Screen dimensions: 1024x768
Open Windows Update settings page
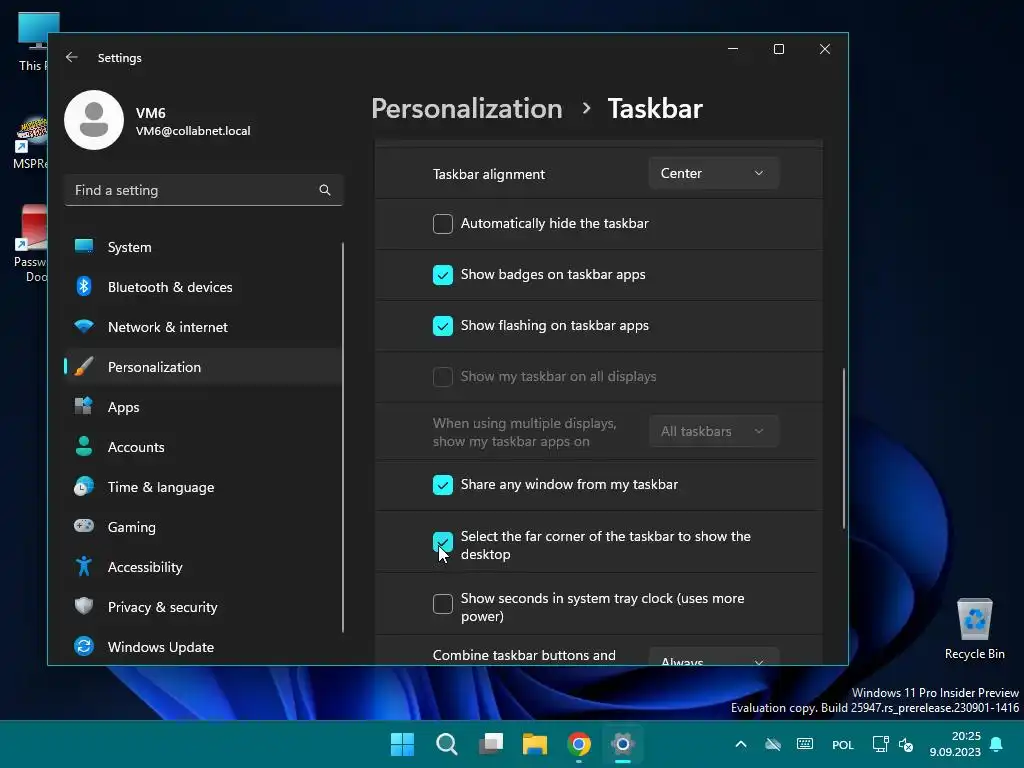203,647
